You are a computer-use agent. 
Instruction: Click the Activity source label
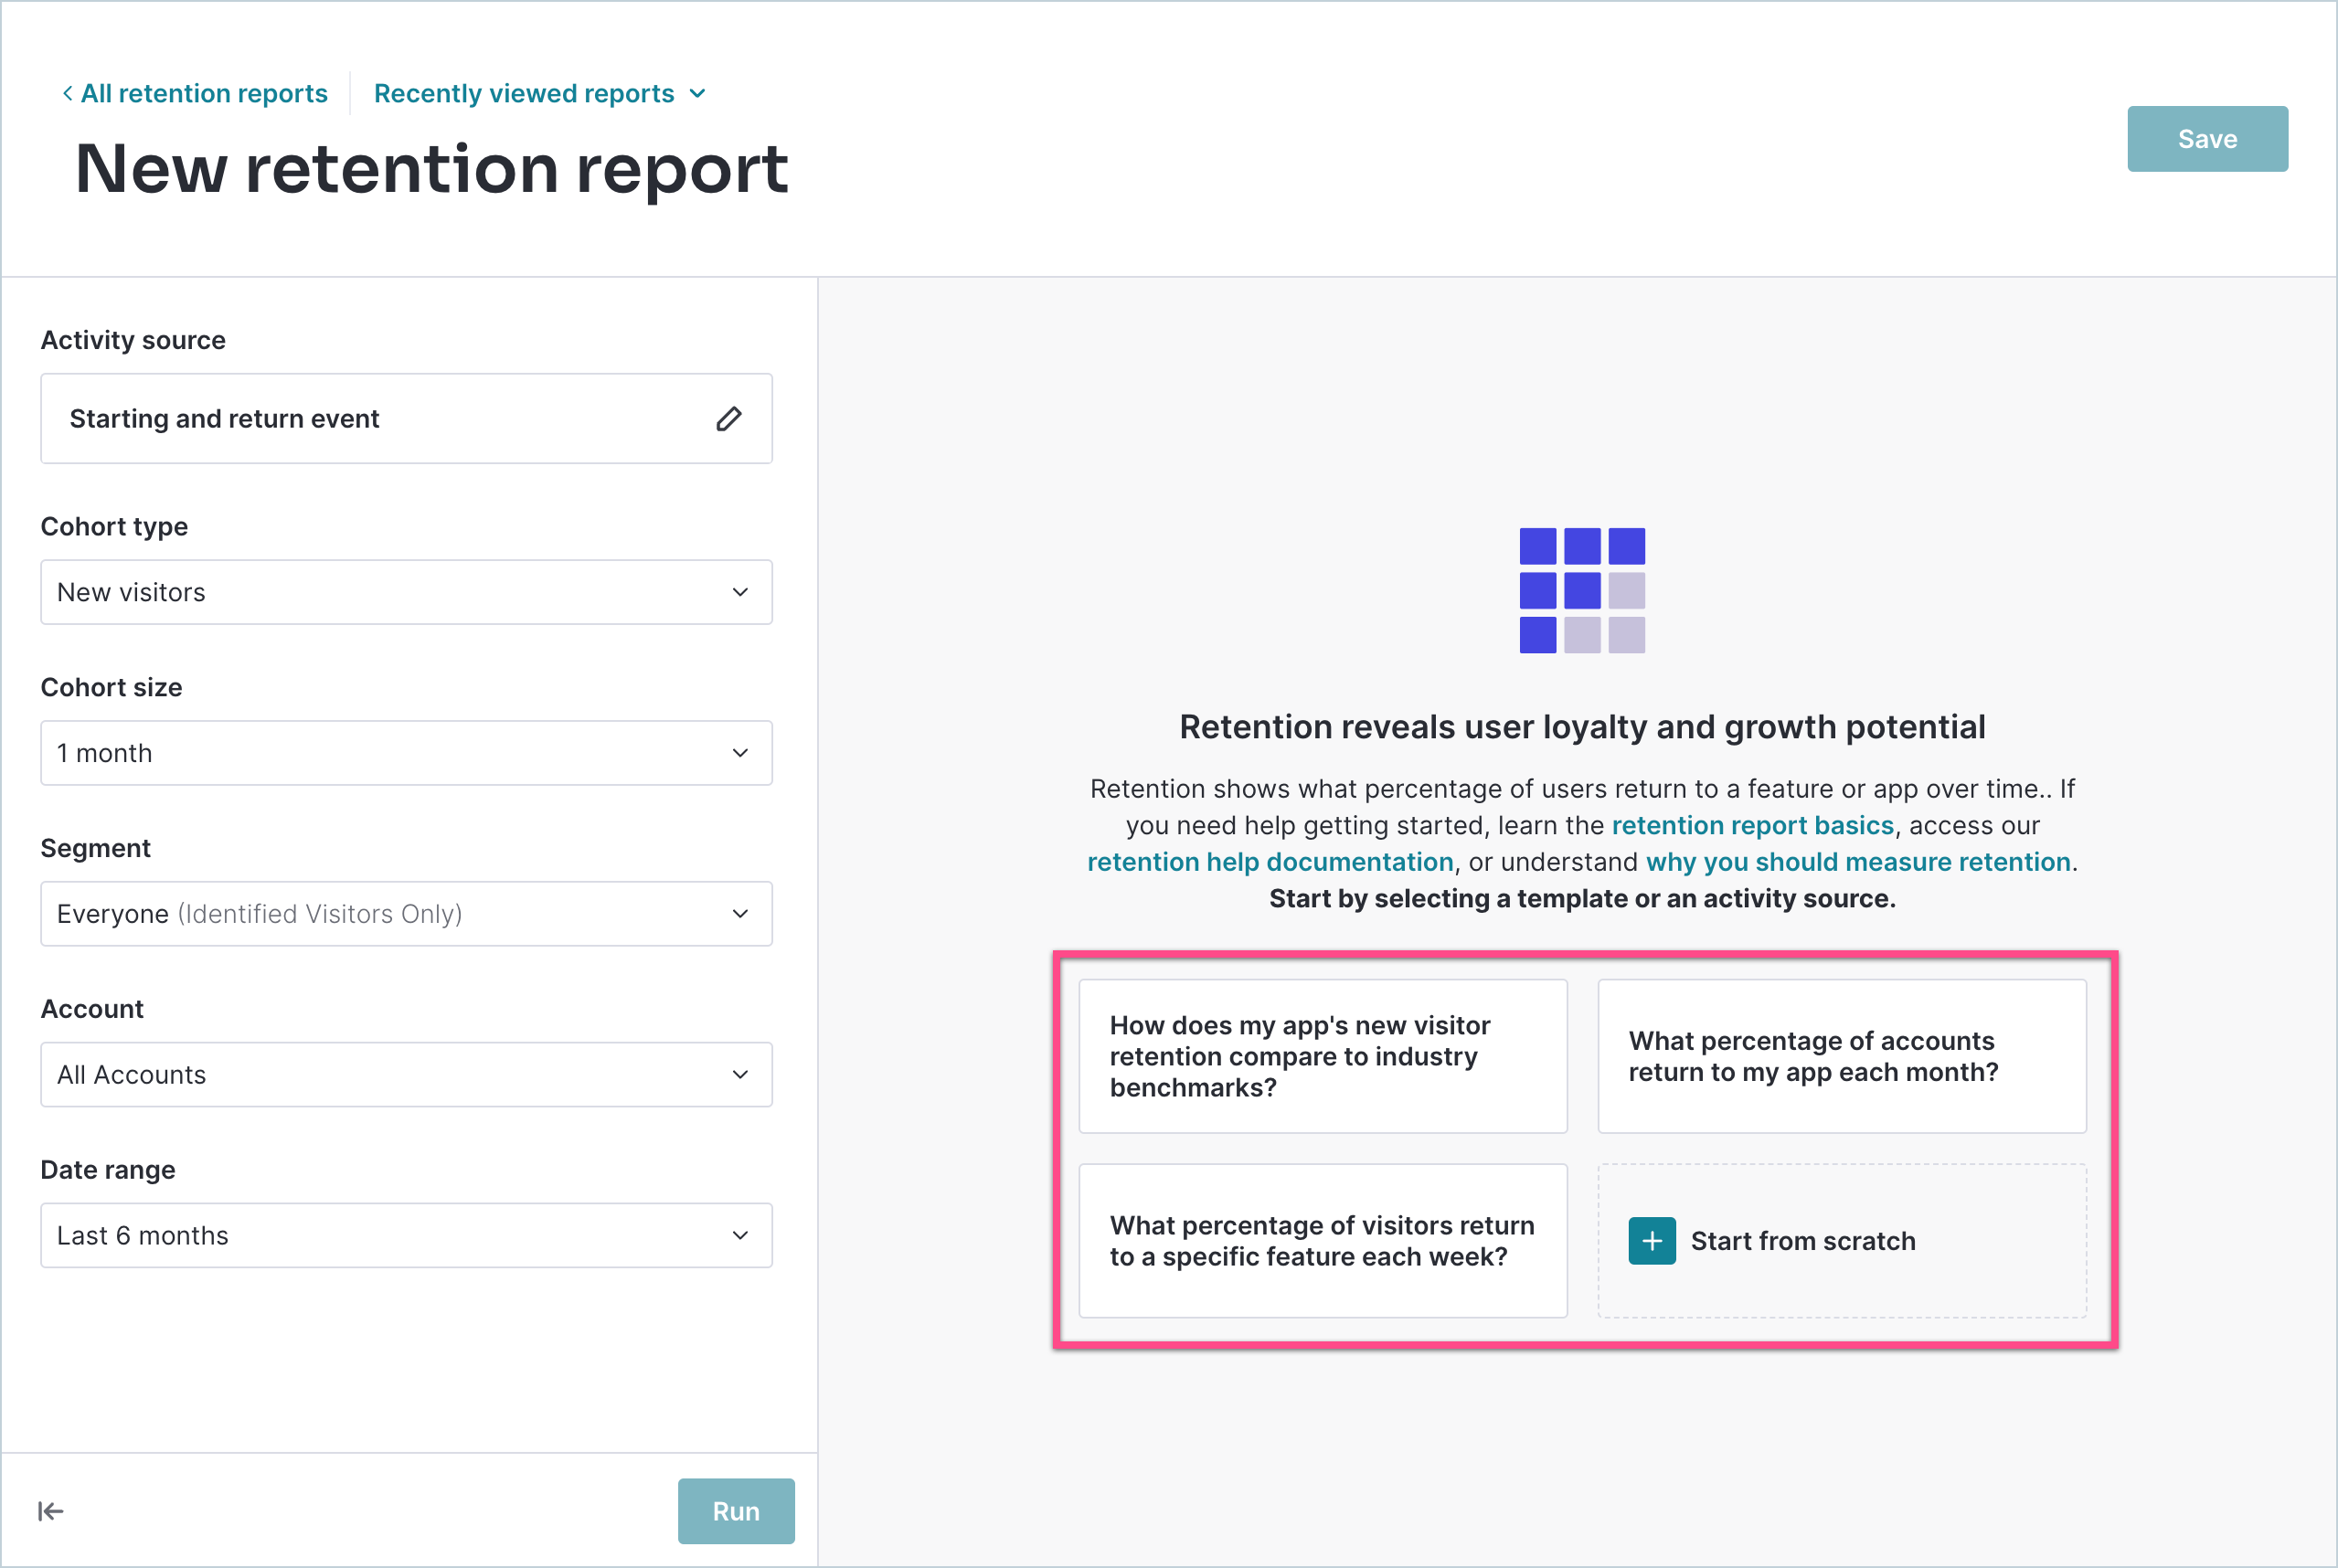[133, 340]
